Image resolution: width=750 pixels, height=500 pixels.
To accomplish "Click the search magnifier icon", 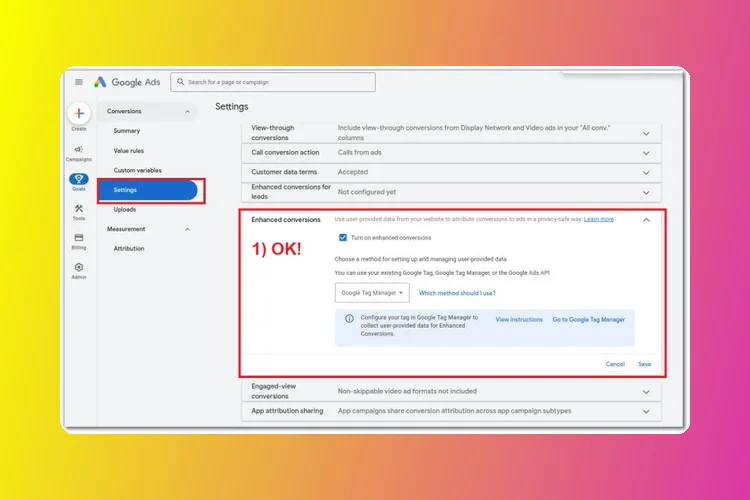I will point(180,82).
